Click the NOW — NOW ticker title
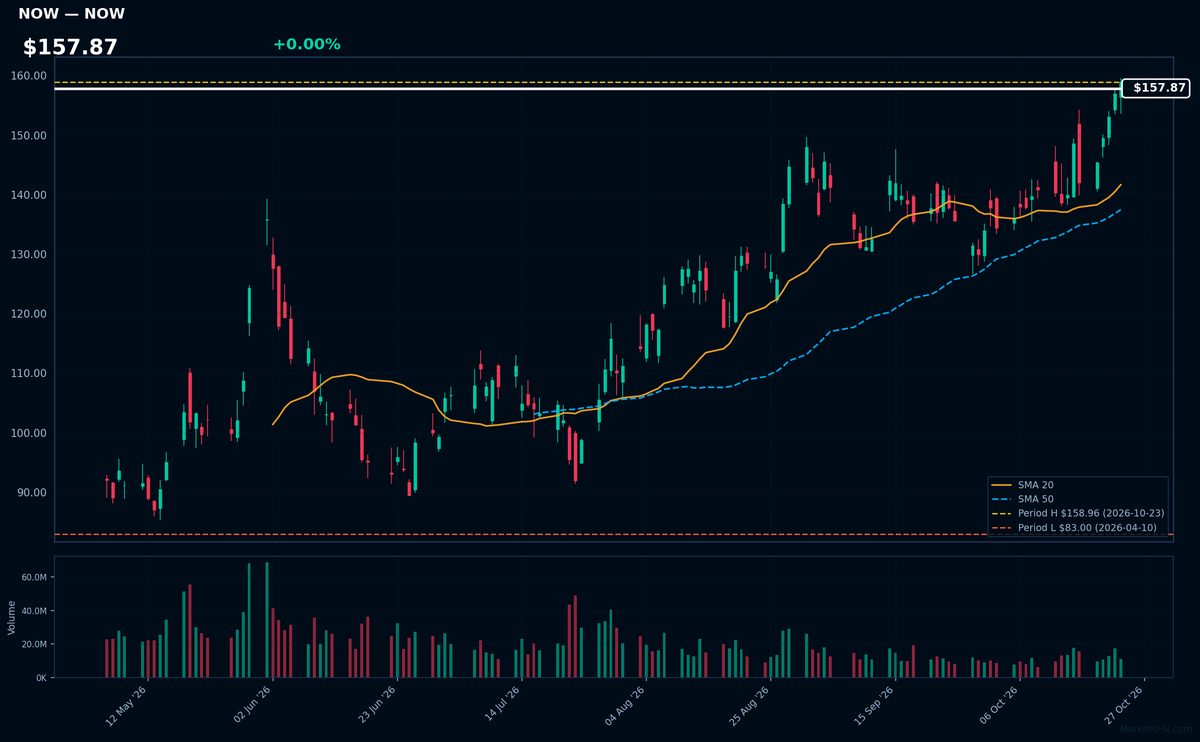Screen dimensions: 1200x742 [71, 14]
